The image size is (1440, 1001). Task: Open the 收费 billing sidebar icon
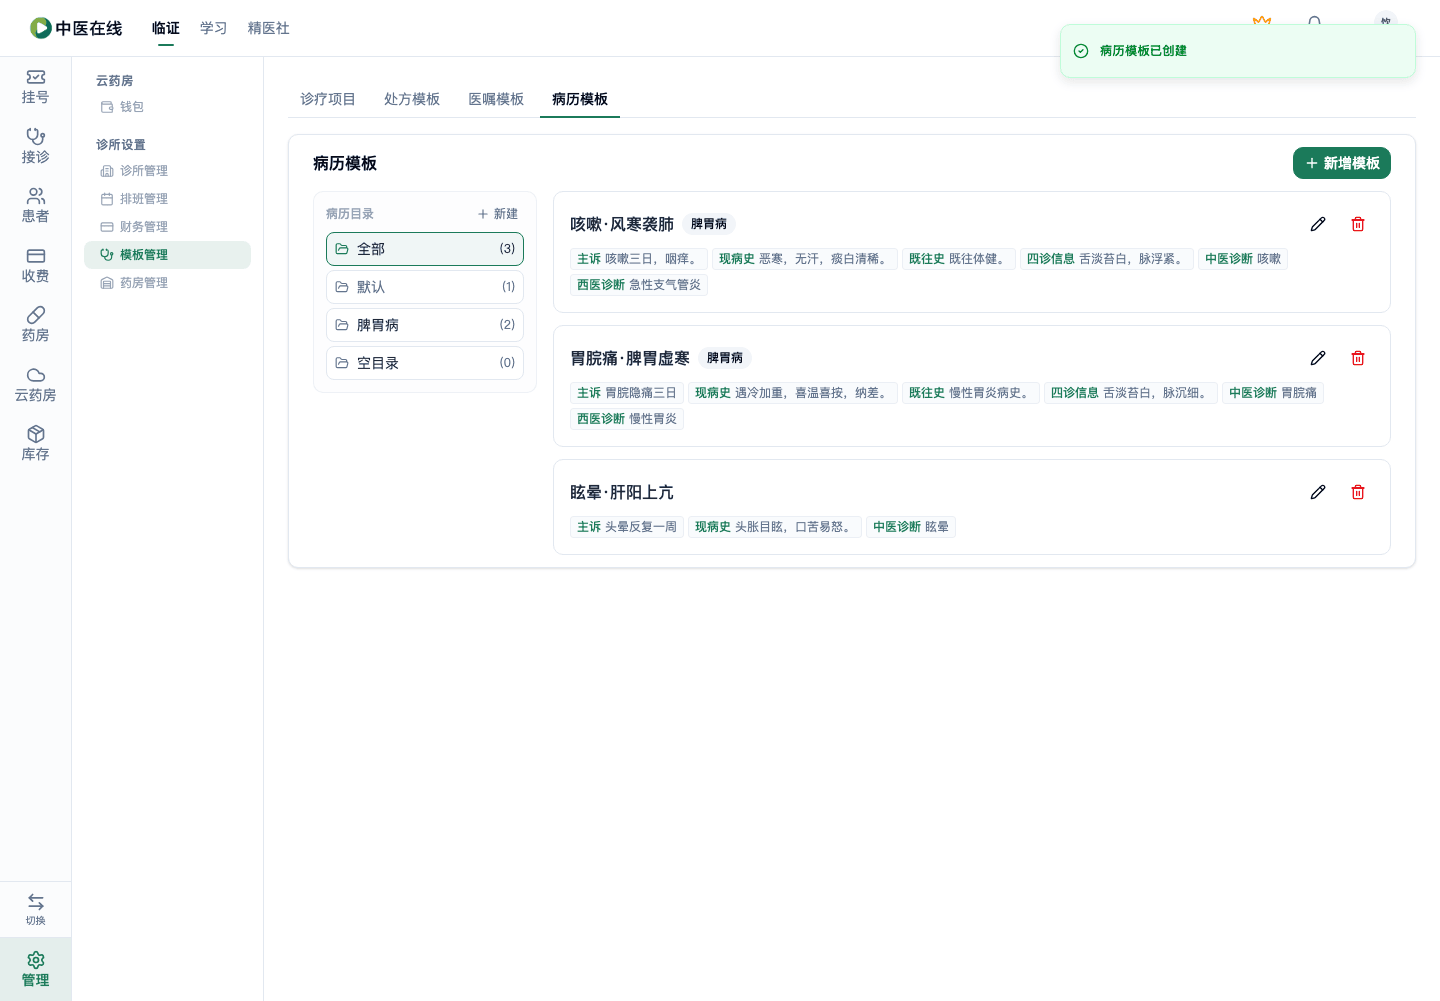click(35, 265)
